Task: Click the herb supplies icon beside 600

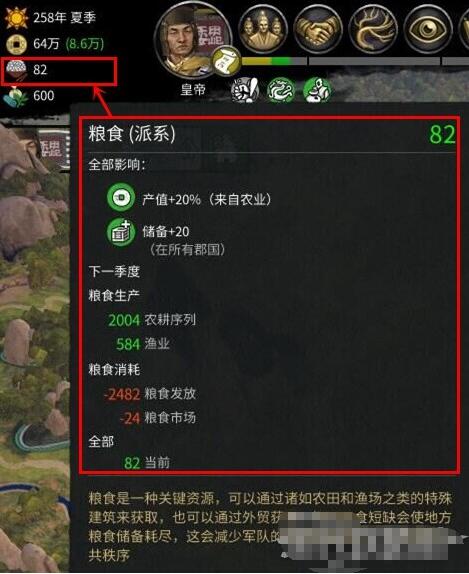Action: pyautogui.click(x=15, y=96)
